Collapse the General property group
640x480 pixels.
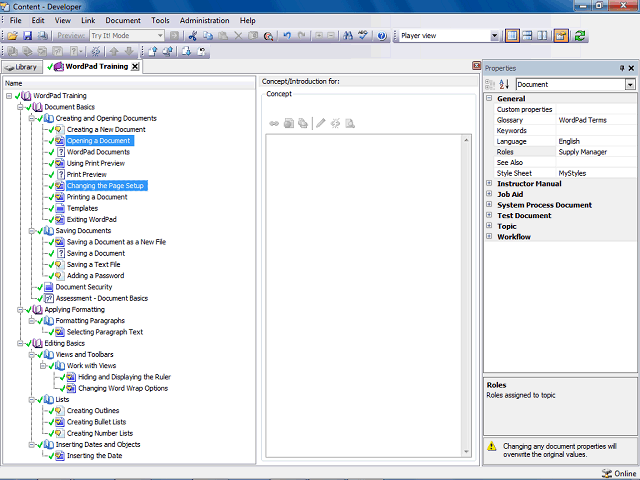click(x=489, y=98)
